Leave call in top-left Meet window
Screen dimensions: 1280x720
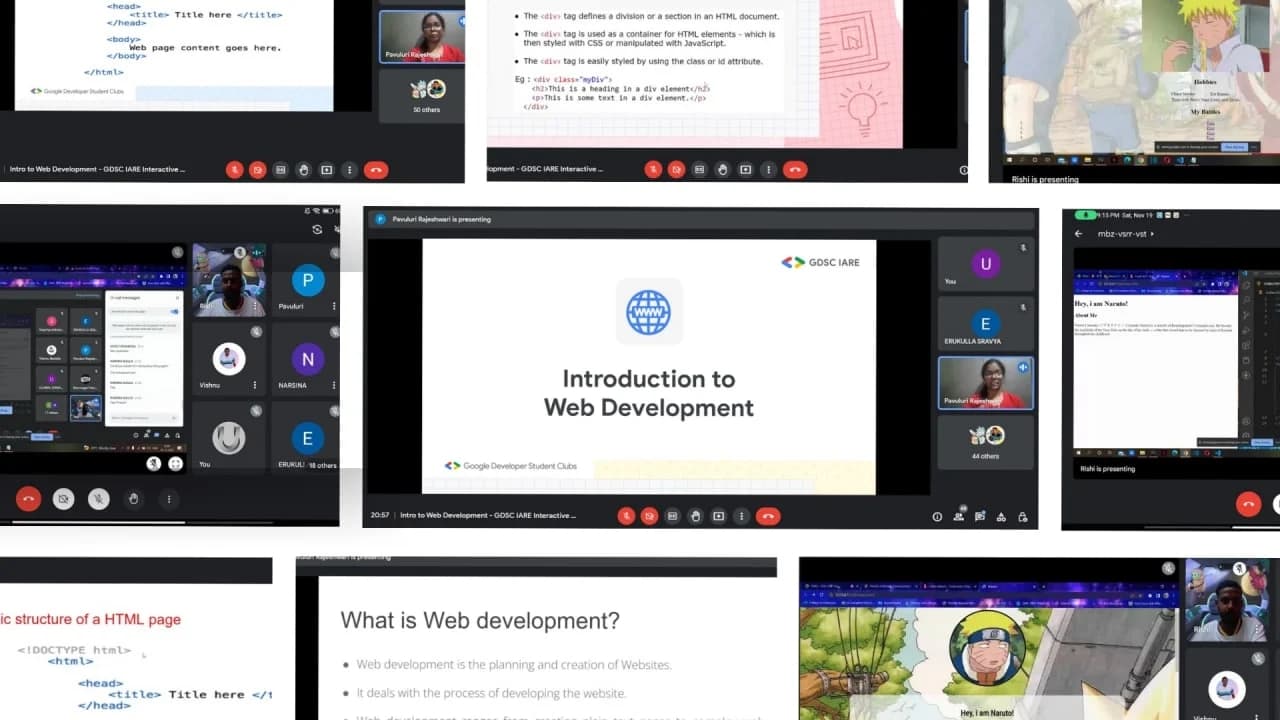[376, 170]
